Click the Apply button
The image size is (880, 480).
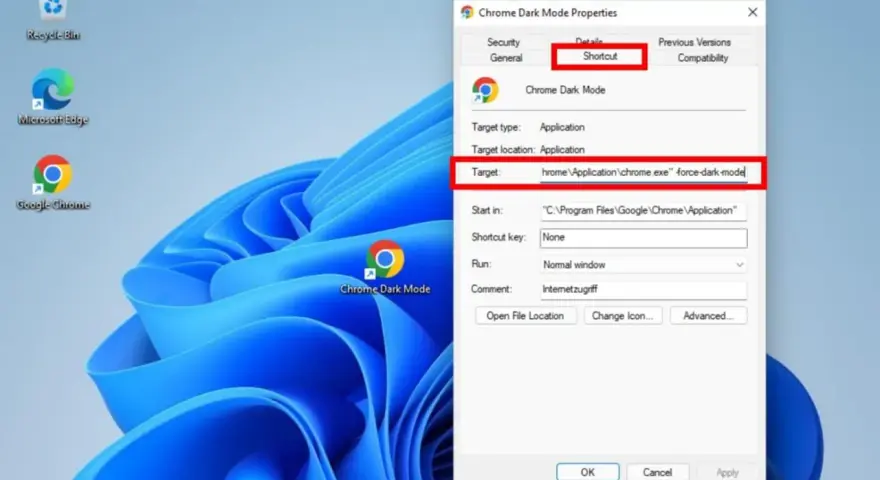pos(727,472)
